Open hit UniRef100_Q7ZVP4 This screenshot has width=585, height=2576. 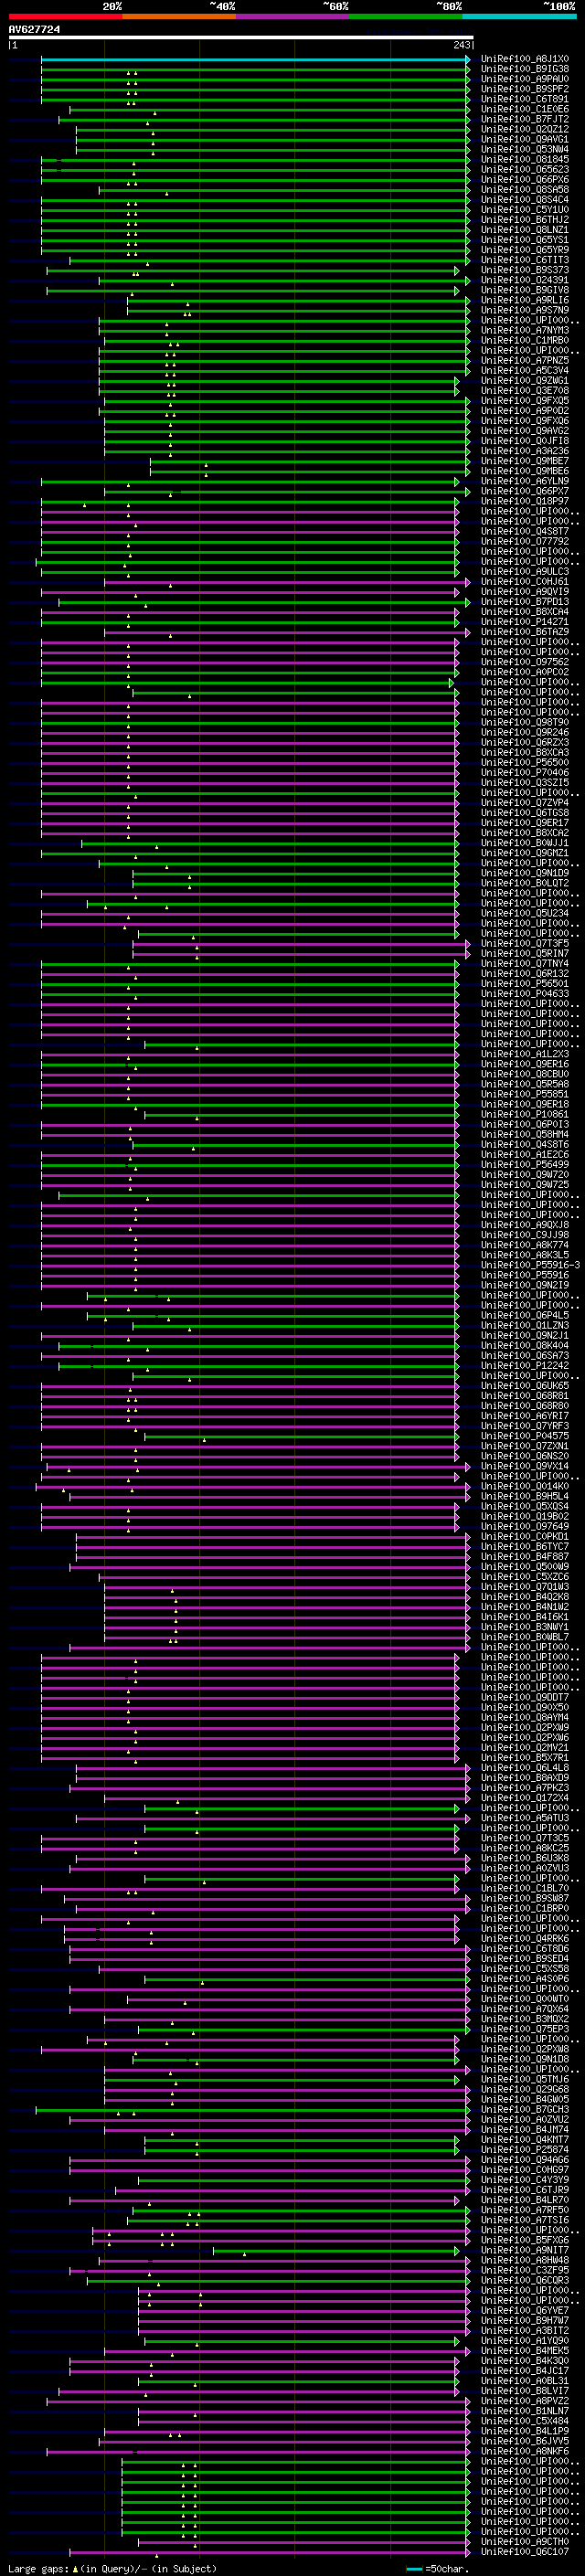coord(525,803)
